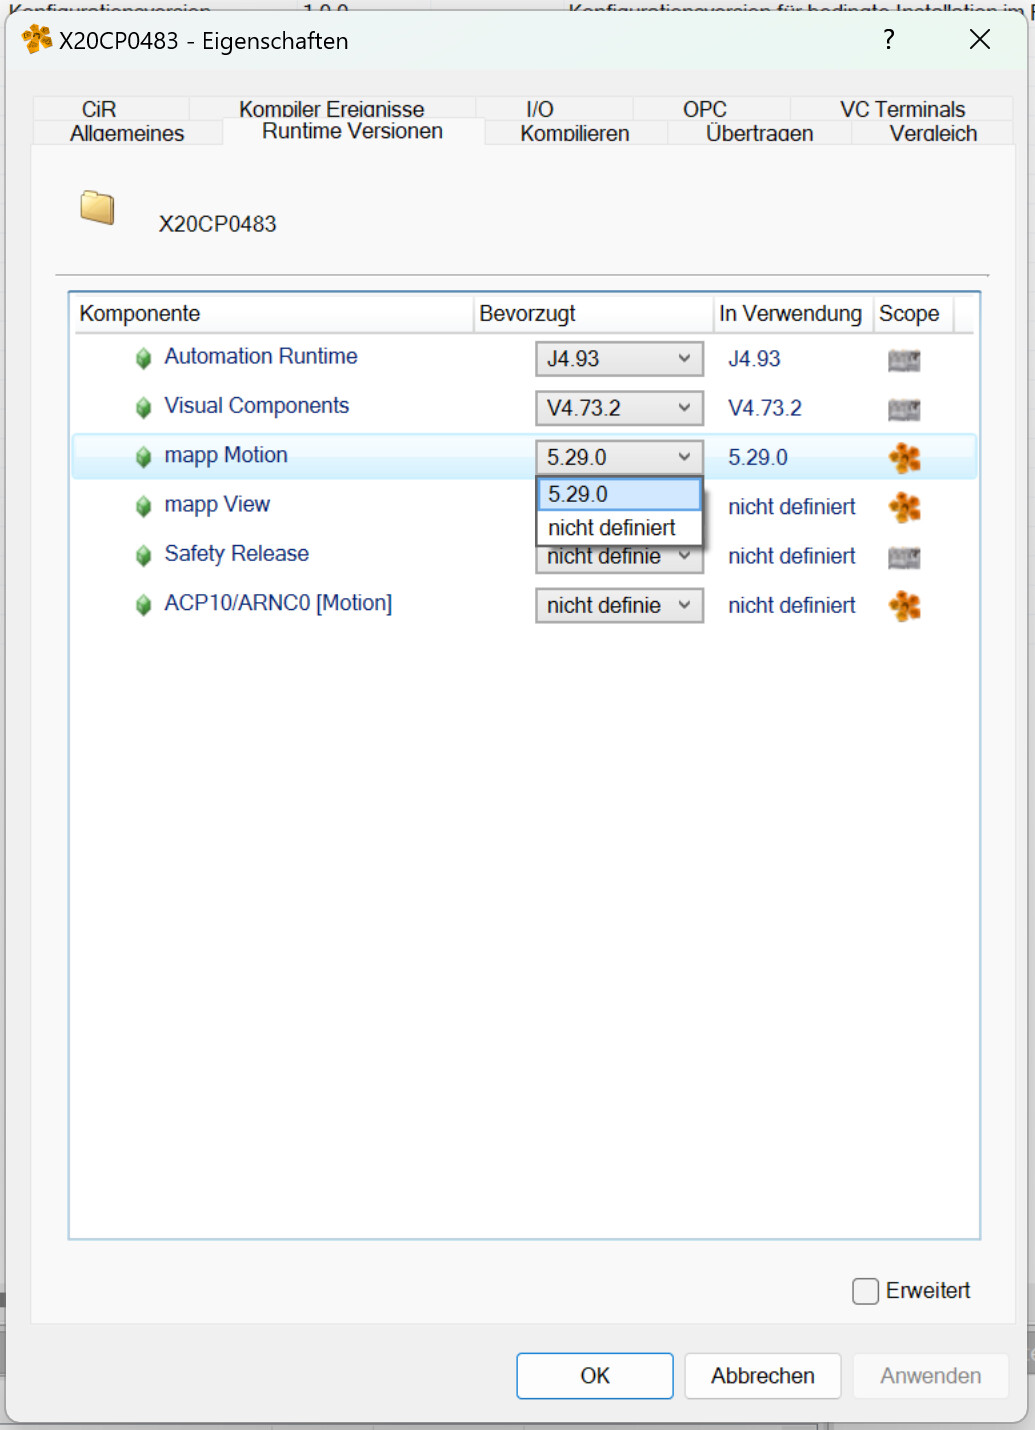The width and height of the screenshot is (1035, 1430).
Task: Switch to the VC Terminals tab
Action: point(902,109)
